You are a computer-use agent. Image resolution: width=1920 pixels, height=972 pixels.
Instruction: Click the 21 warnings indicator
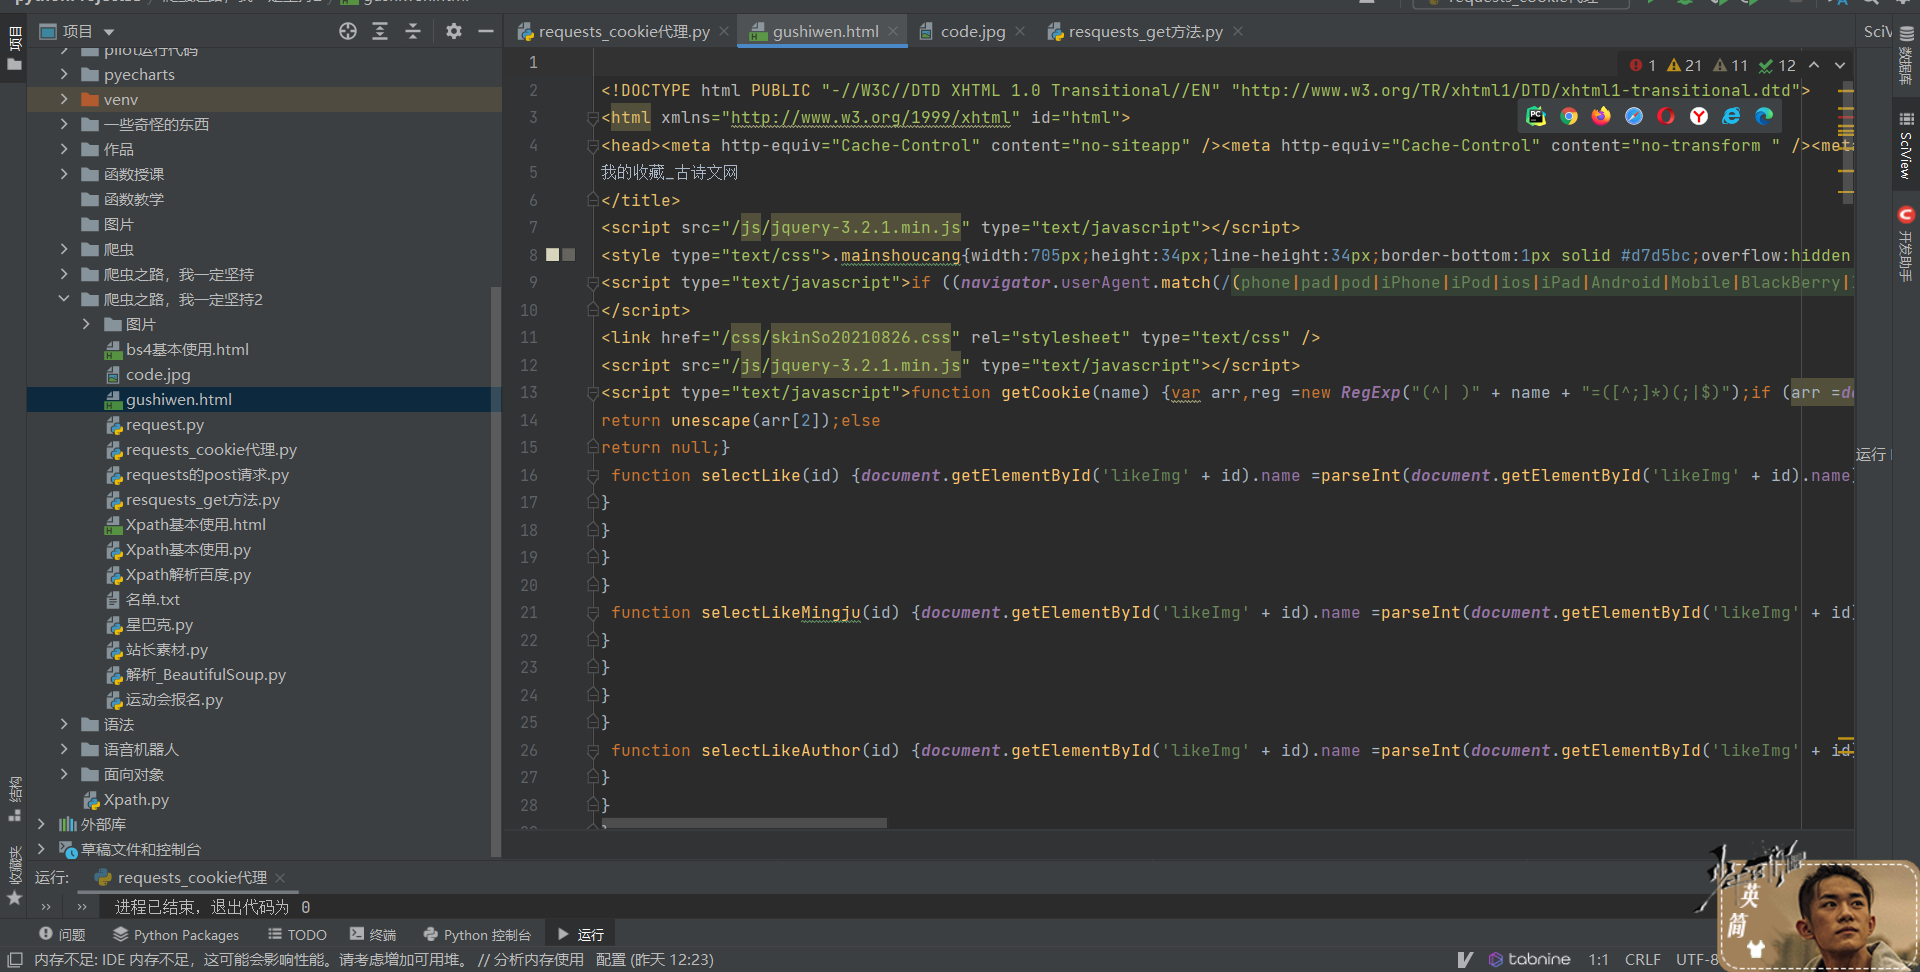[x=1684, y=65]
